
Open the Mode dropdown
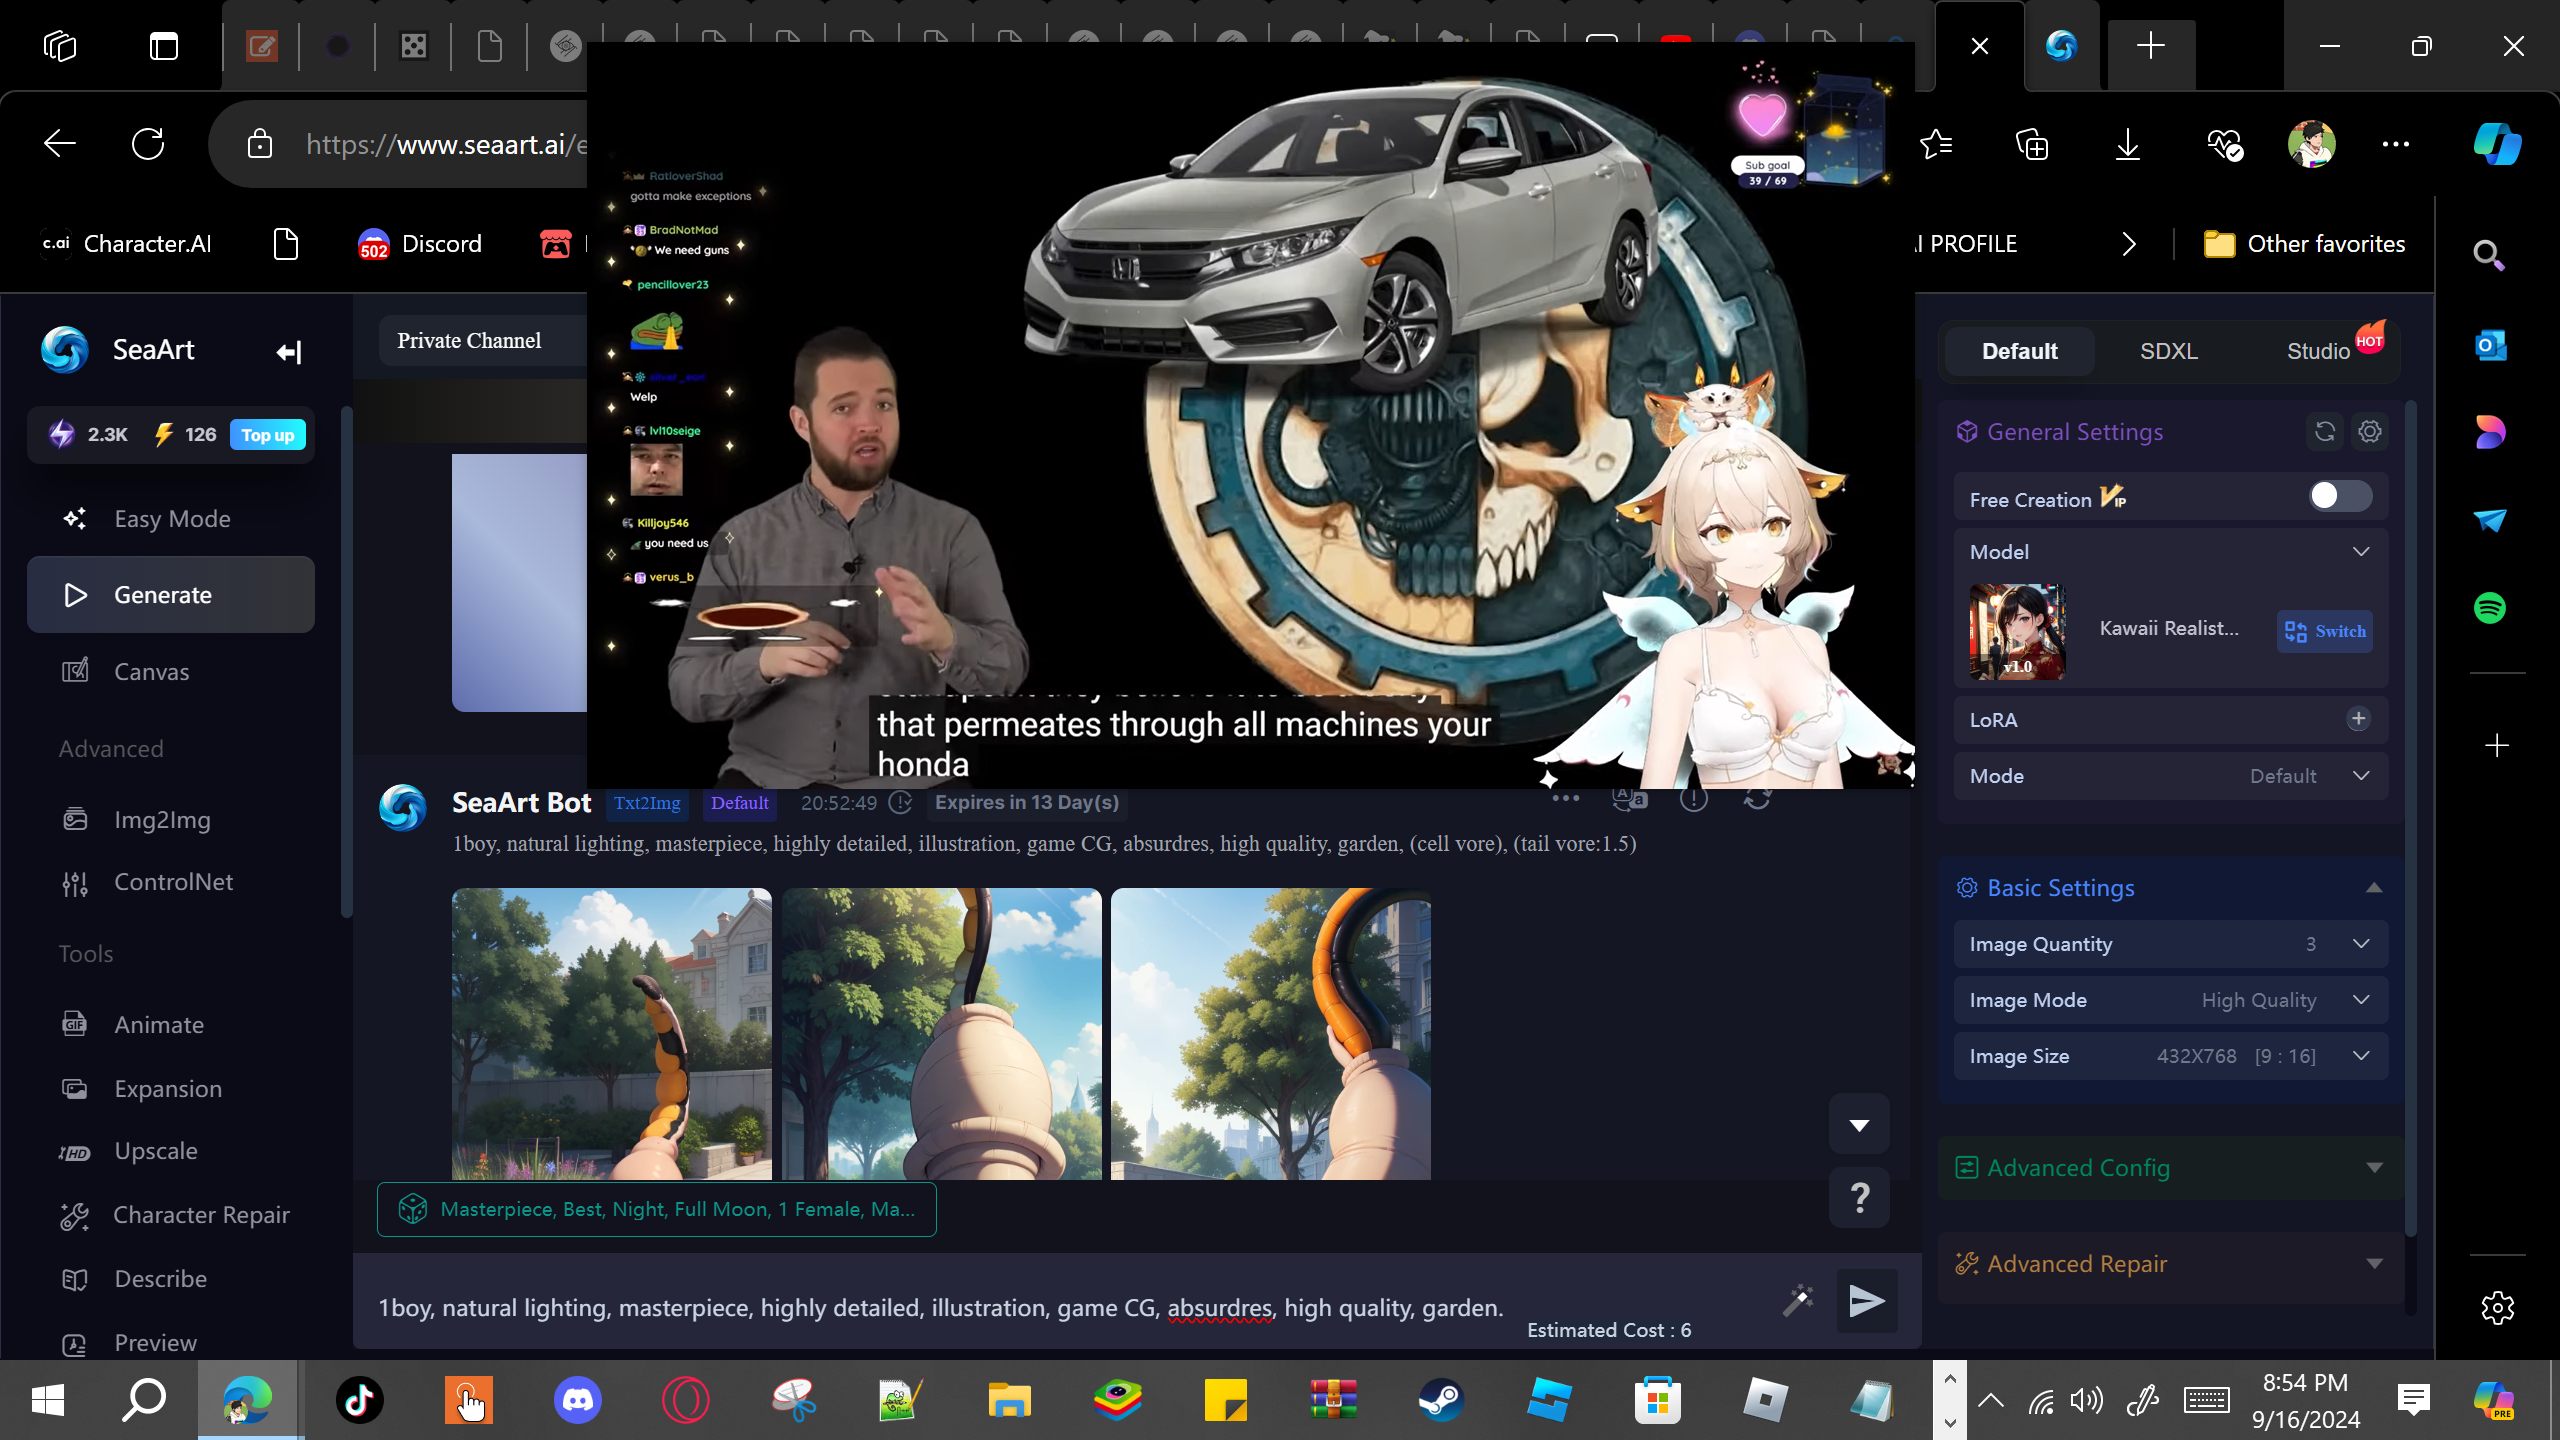(2171, 776)
